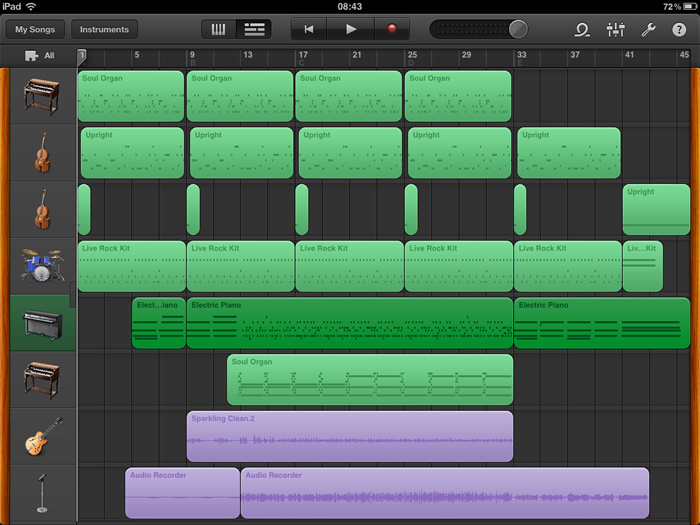Pull the track header expand handle

72,295
